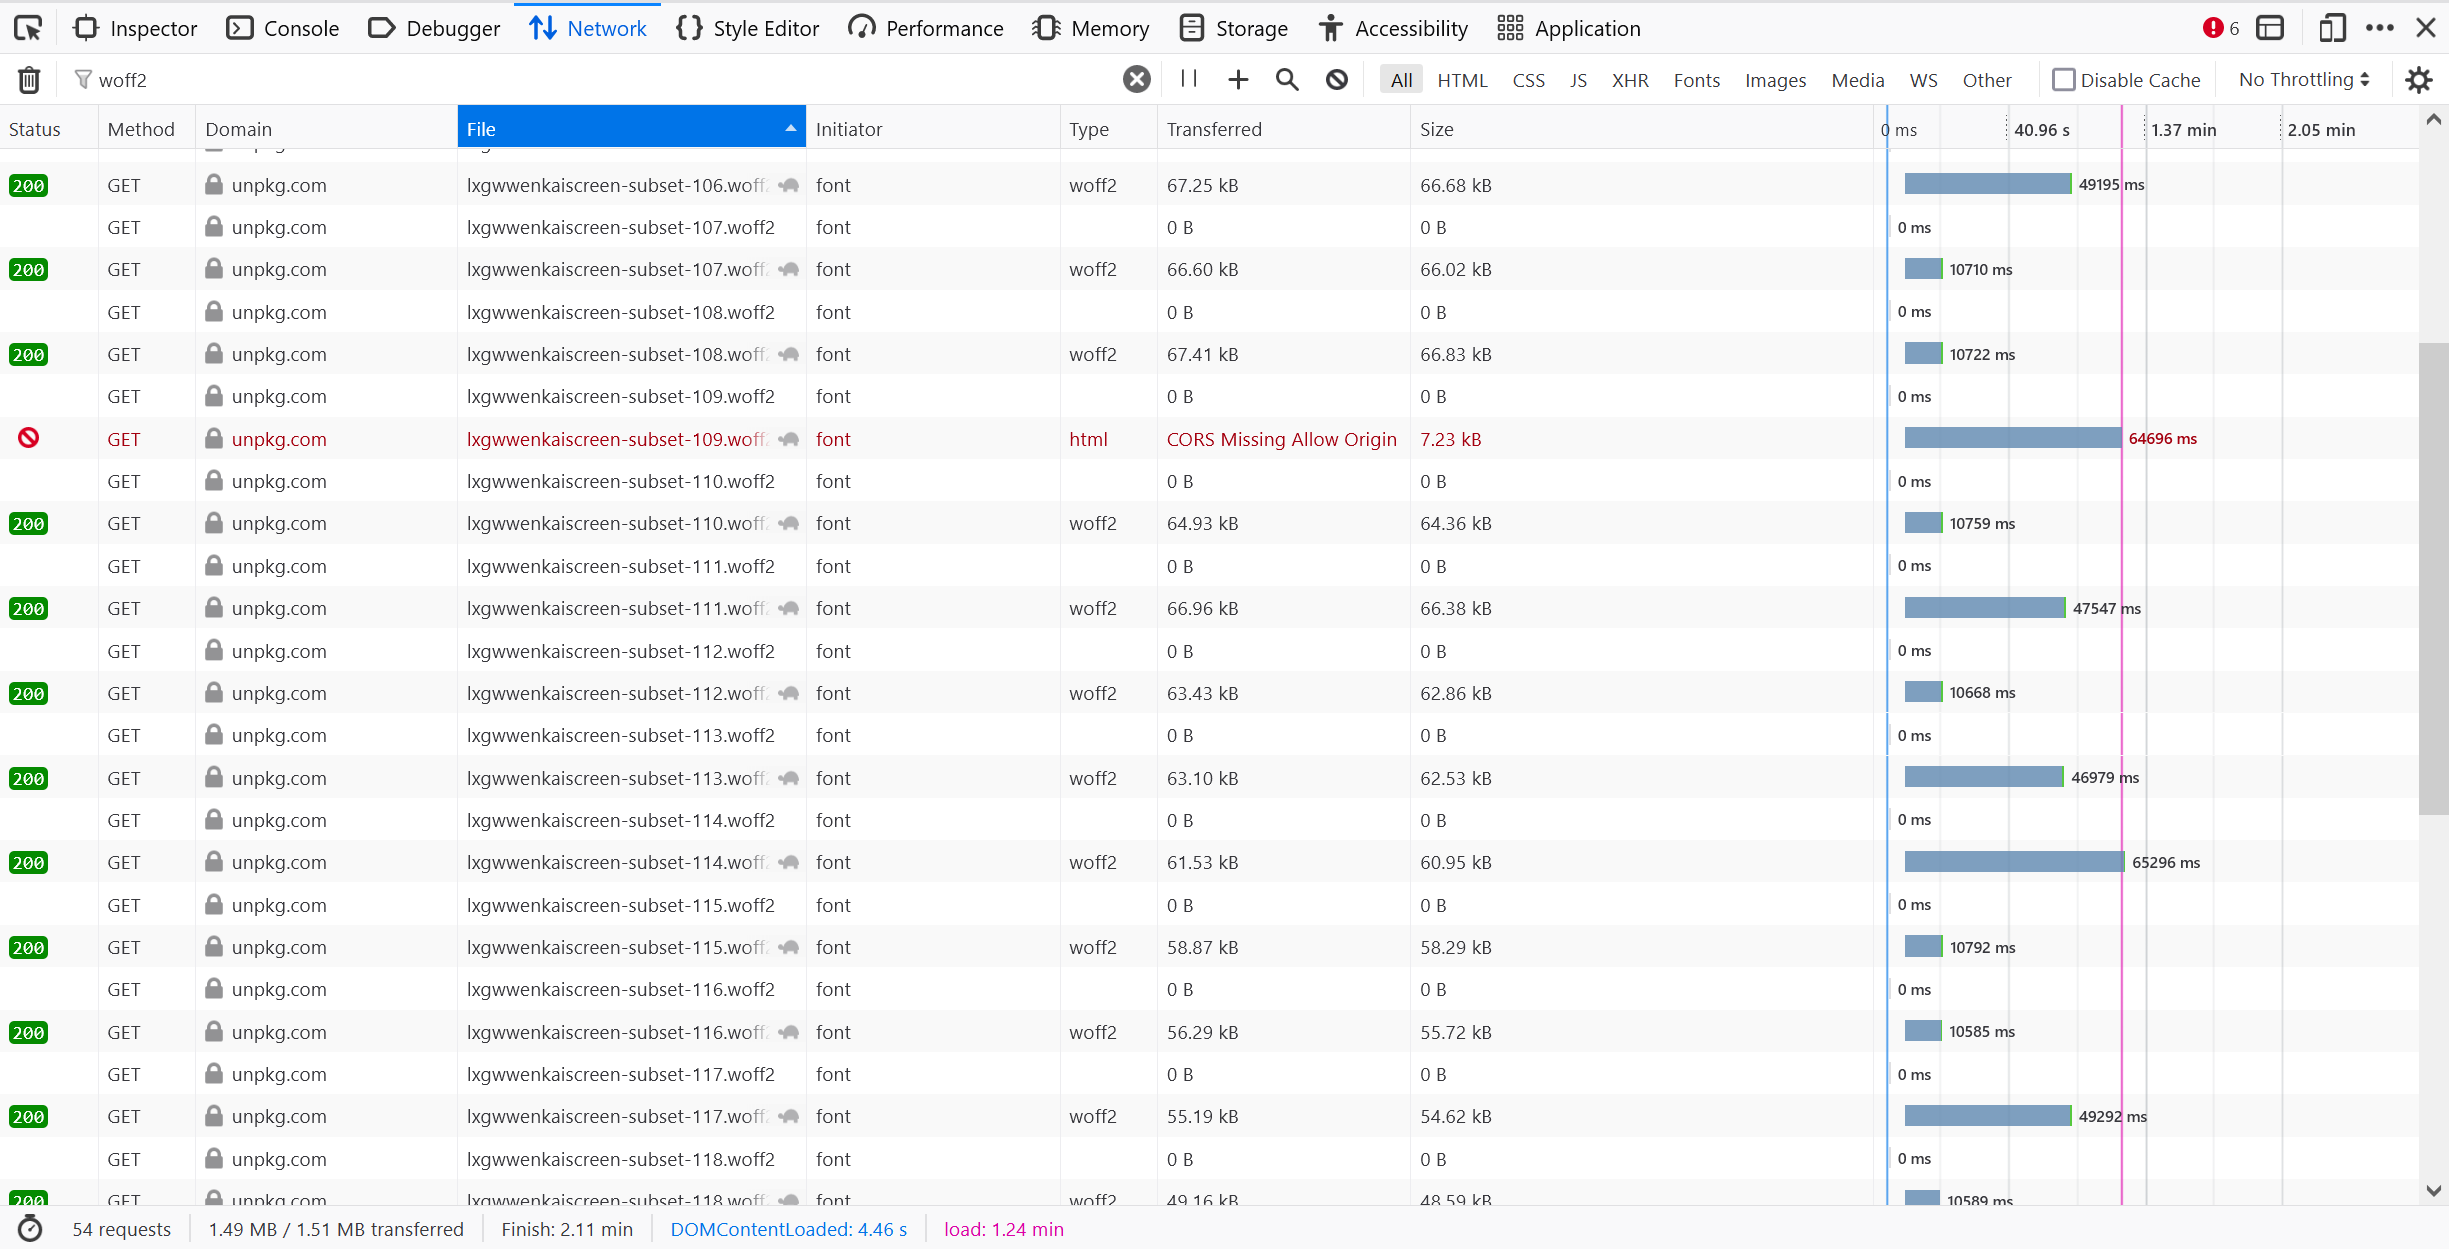Open responsive design mode
The image size is (2449, 1249).
pyautogui.click(x=2331, y=28)
